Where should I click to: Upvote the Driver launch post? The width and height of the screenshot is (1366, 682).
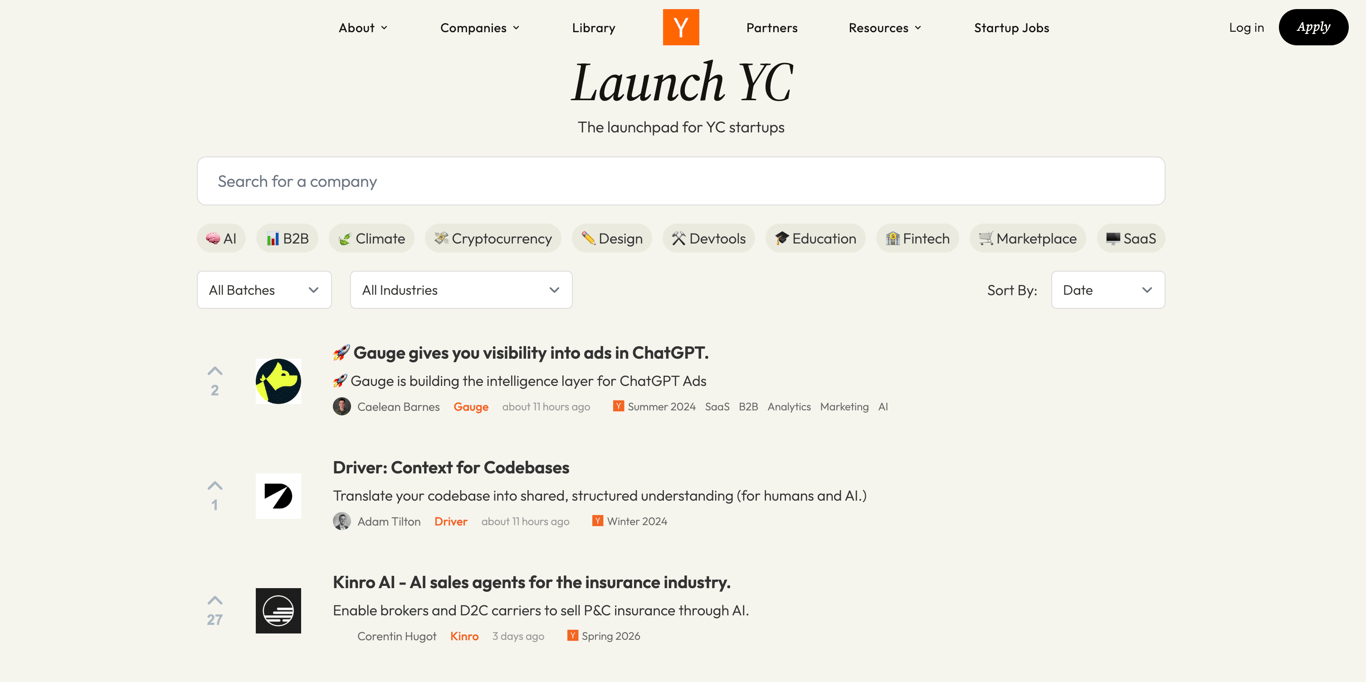215,486
